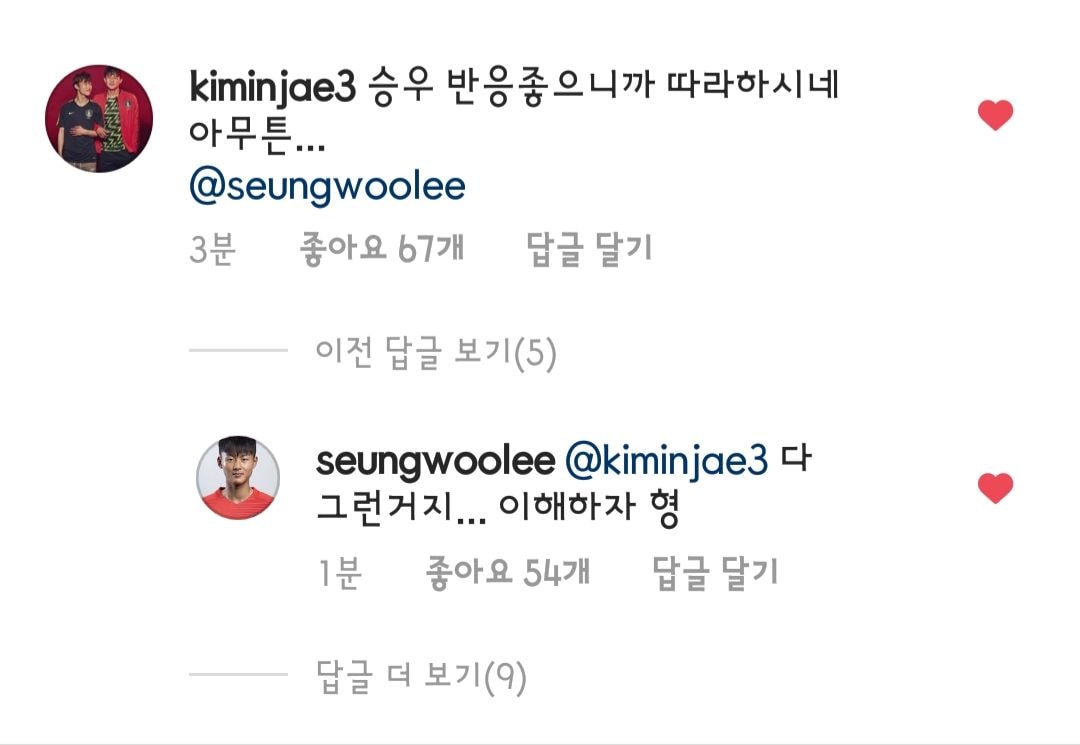Image resolution: width=1080 pixels, height=745 pixels.
Task: View who liked via 좋아요 54개
Action: (x=508, y=571)
